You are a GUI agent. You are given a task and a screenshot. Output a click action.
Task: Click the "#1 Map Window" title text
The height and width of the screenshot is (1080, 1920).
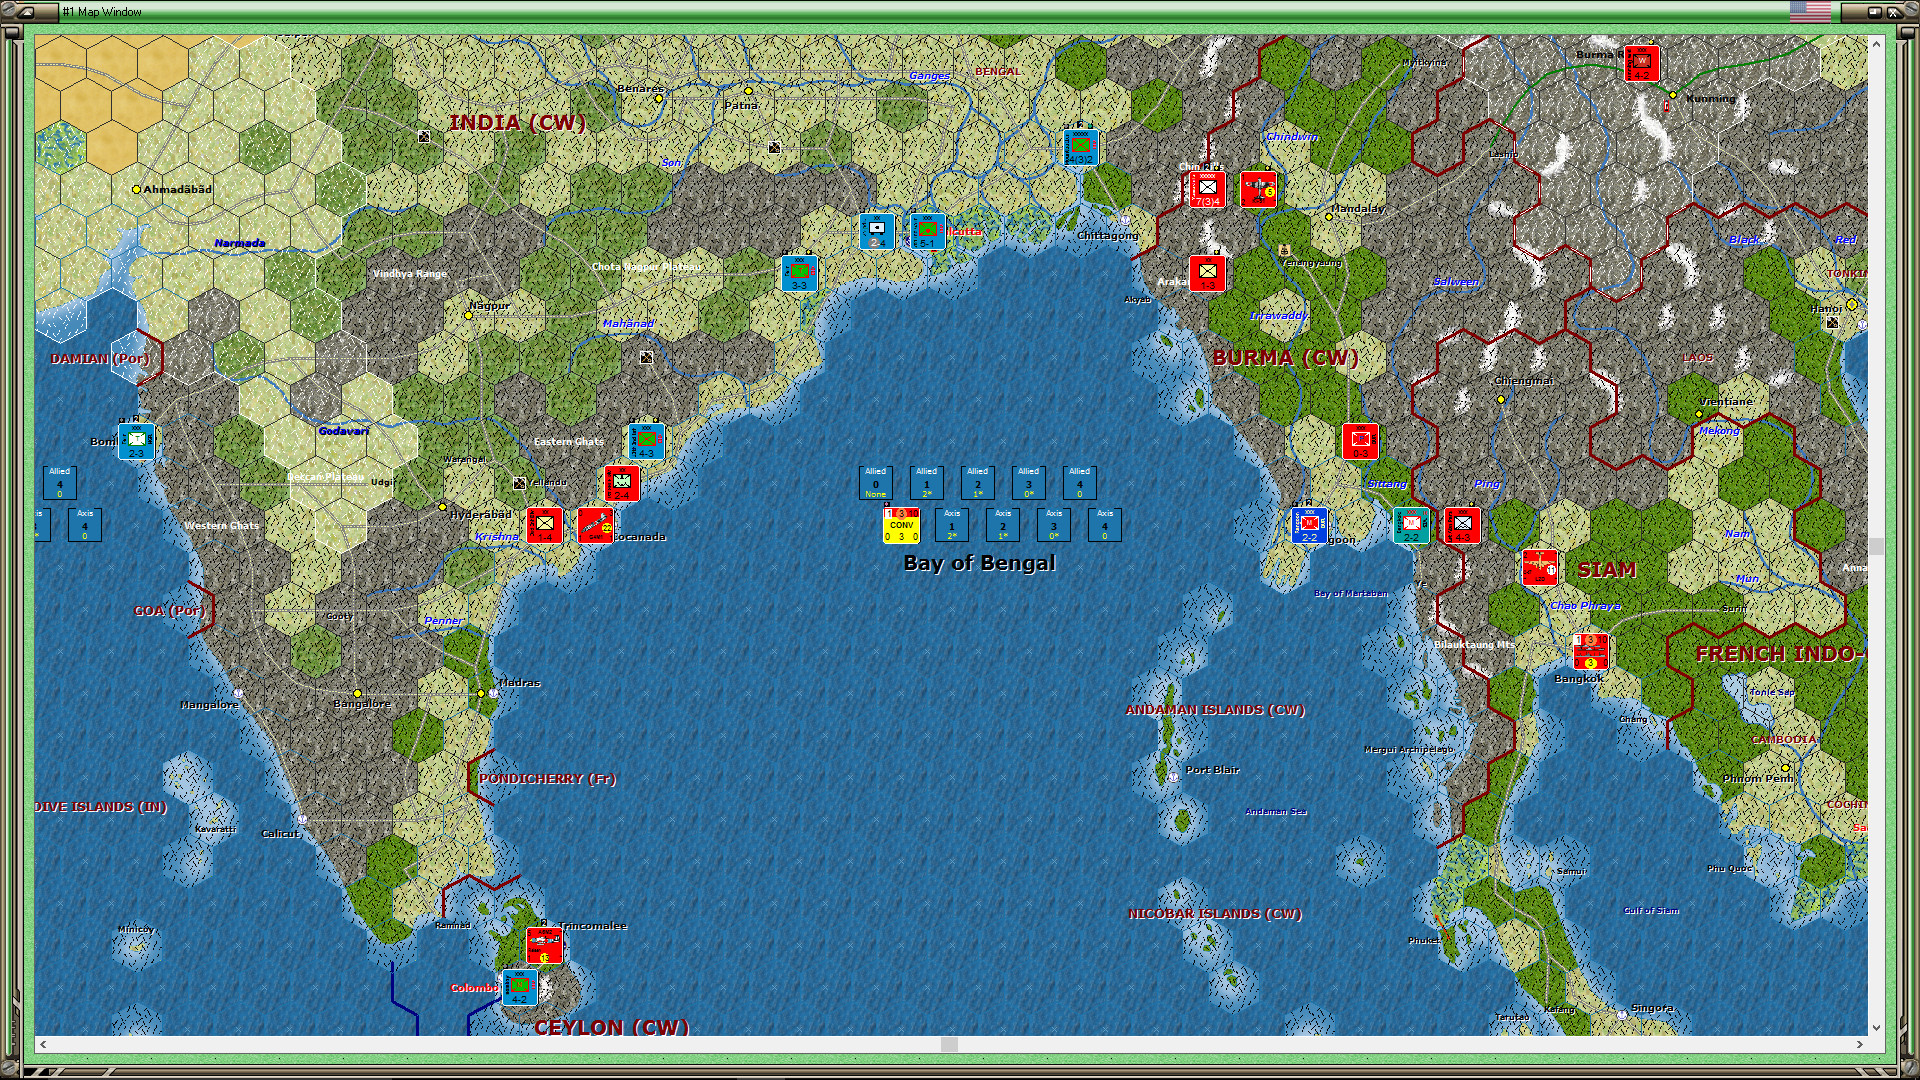(x=102, y=12)
